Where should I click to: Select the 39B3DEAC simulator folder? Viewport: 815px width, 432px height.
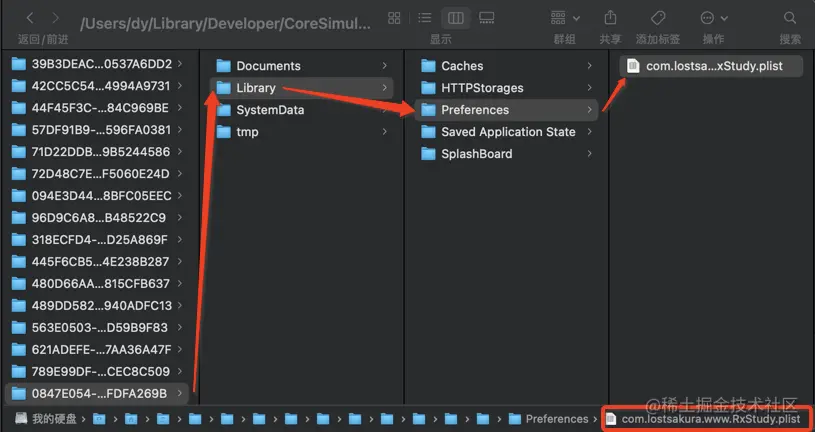tap(101, 63)
